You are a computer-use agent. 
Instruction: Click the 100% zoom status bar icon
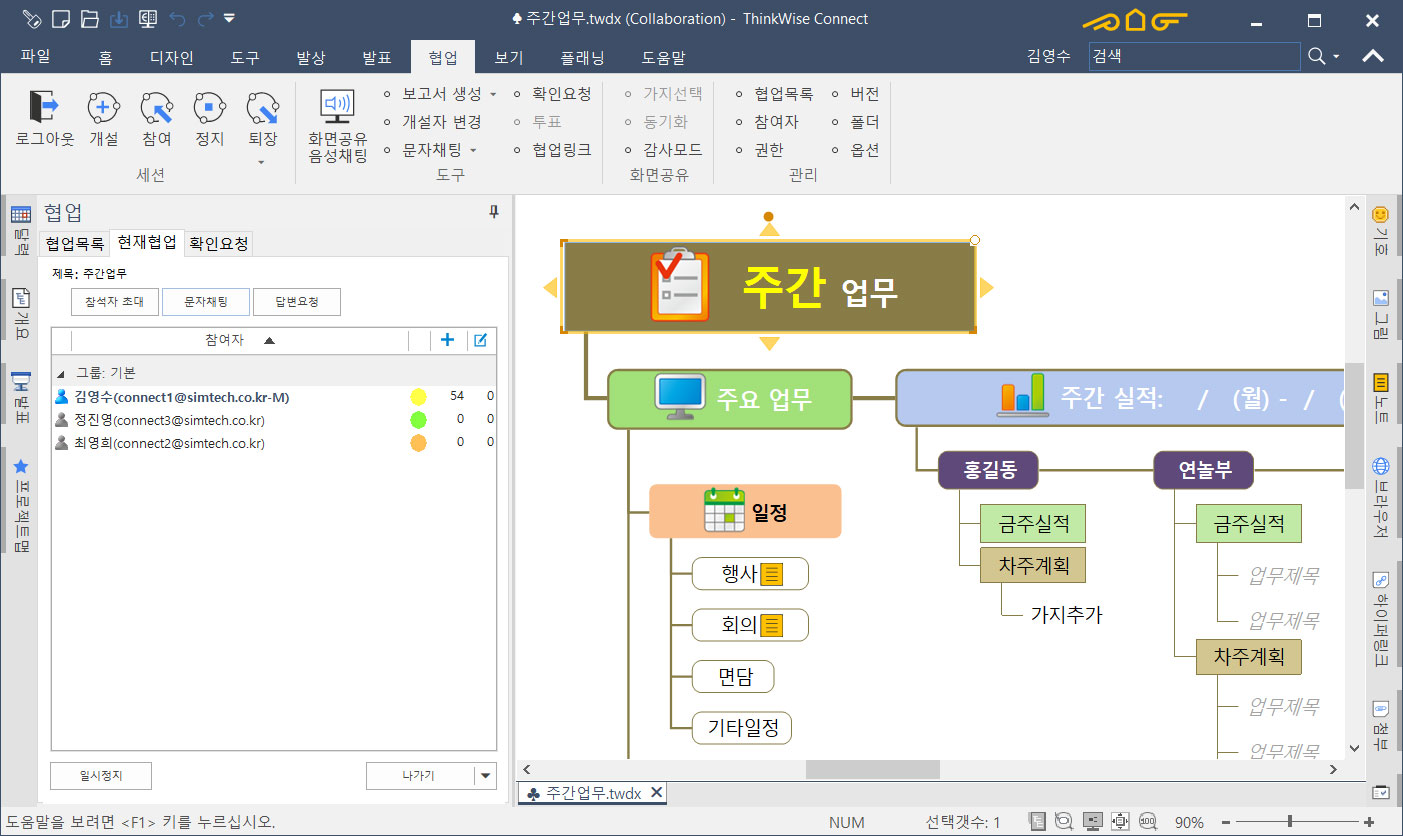1148,822
